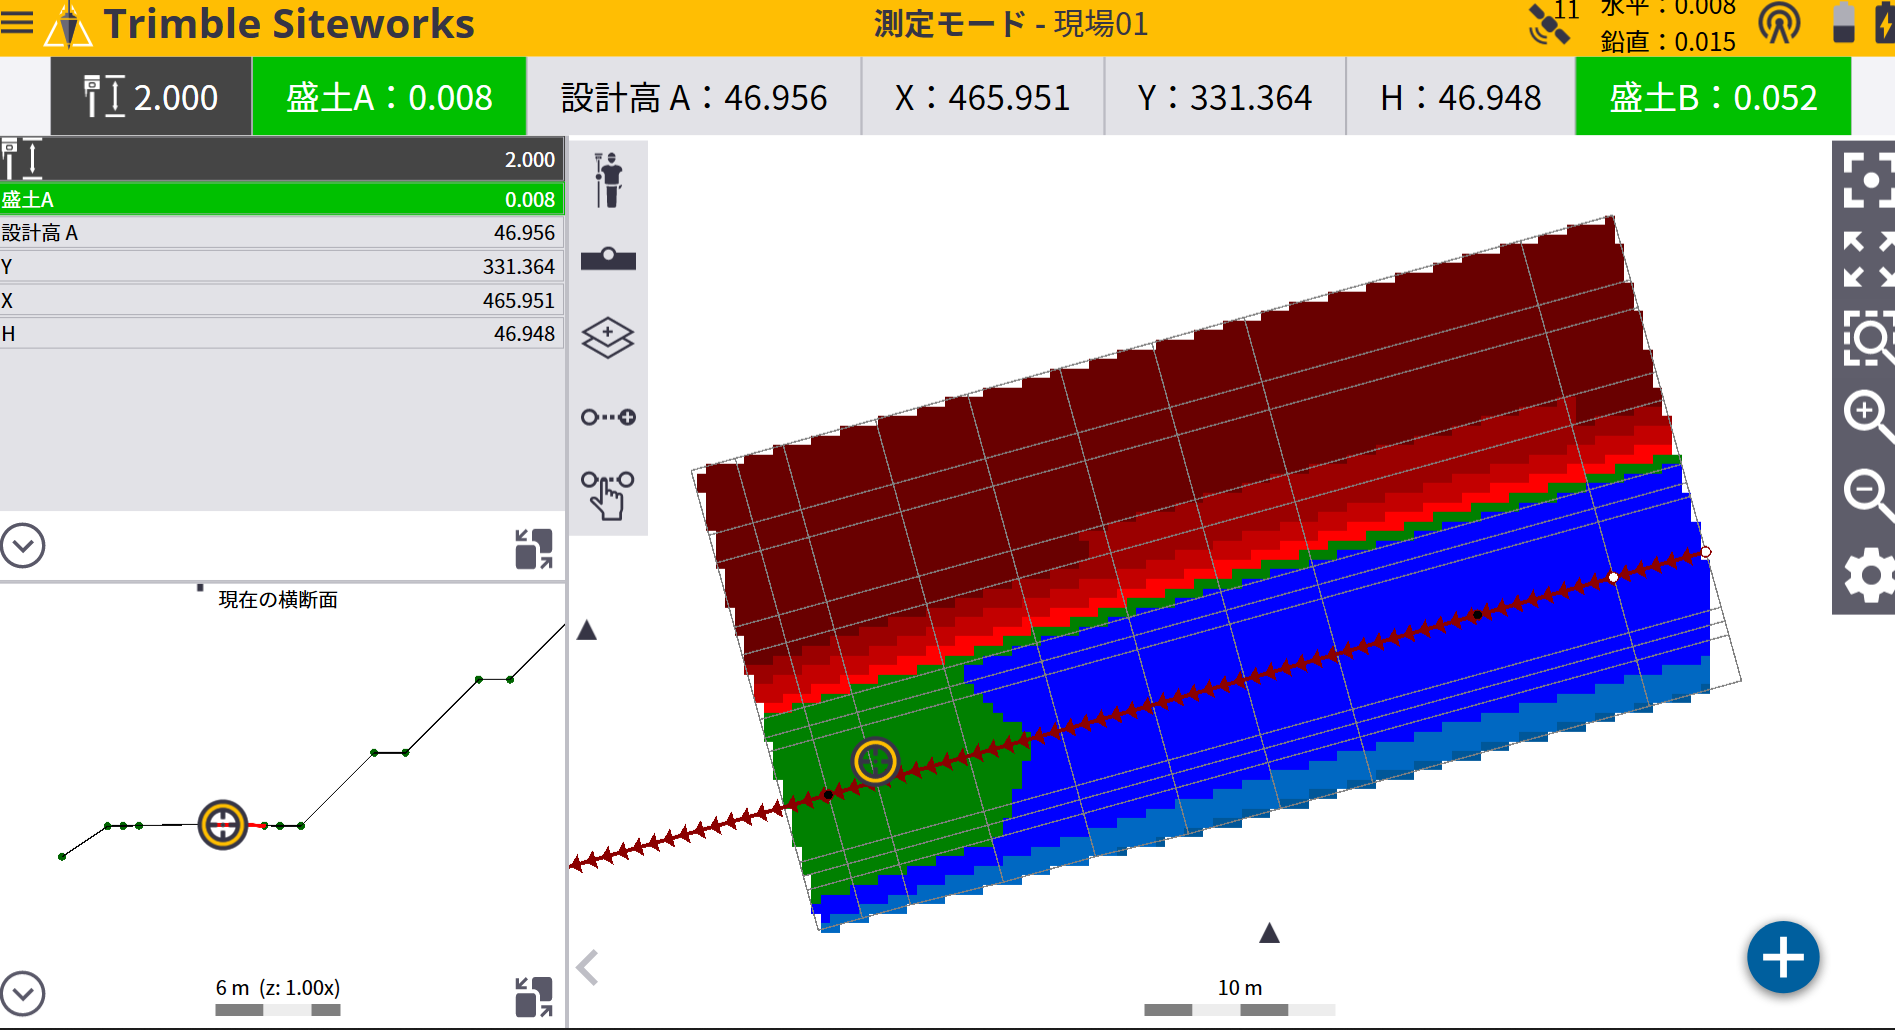Tap the 盛土A 0.008 info bar tile
The height and width of the screenshot is (1030, 1895).
389,97
